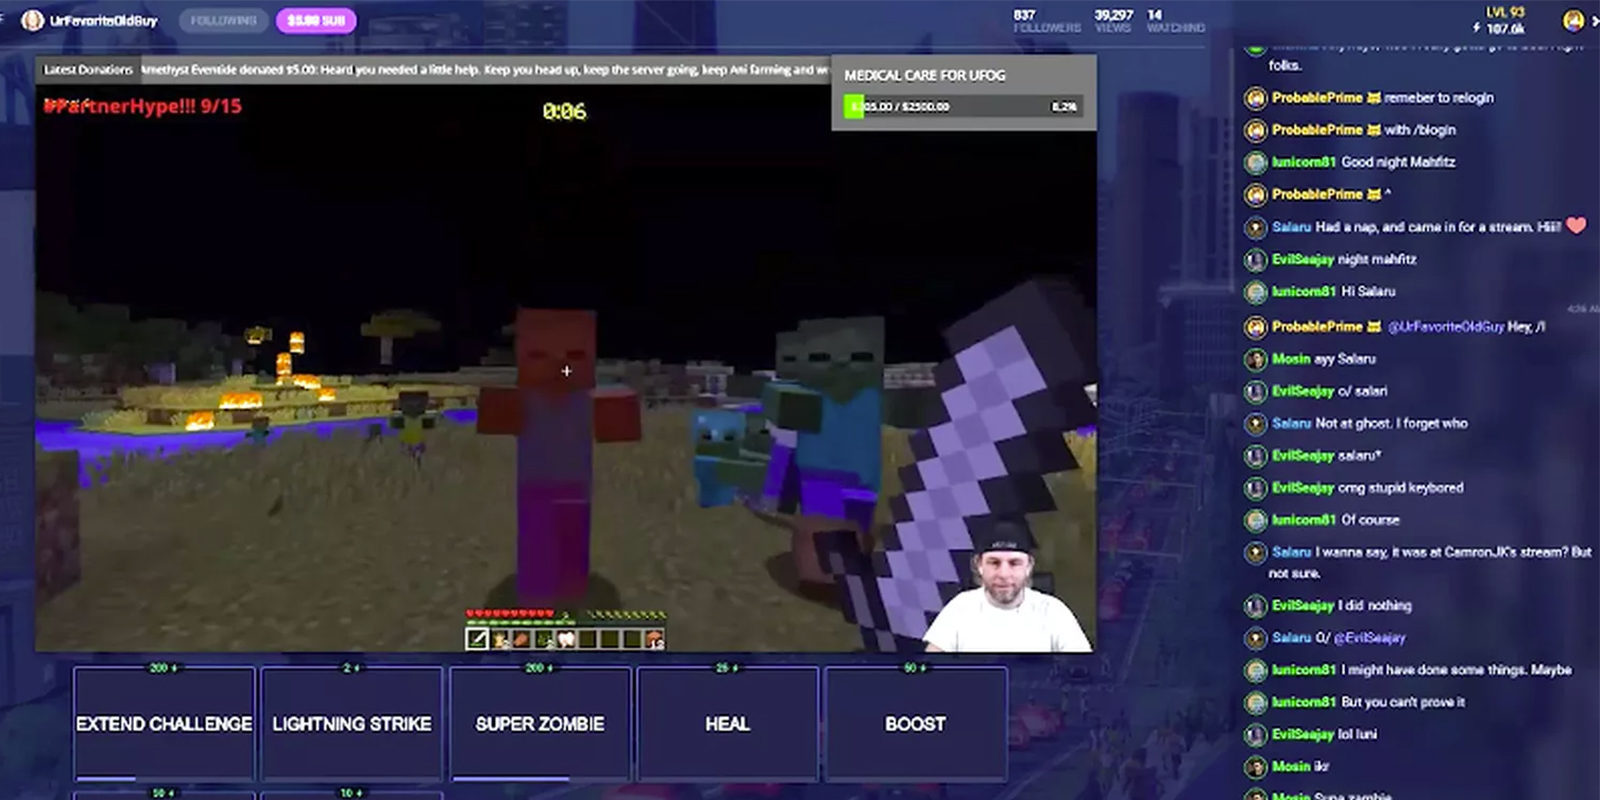Click ProbablePrime's avatar beside 'remeber to relogin'
The height and width of the screenshot is (800, 1600).
click(x=1255, y=98)
